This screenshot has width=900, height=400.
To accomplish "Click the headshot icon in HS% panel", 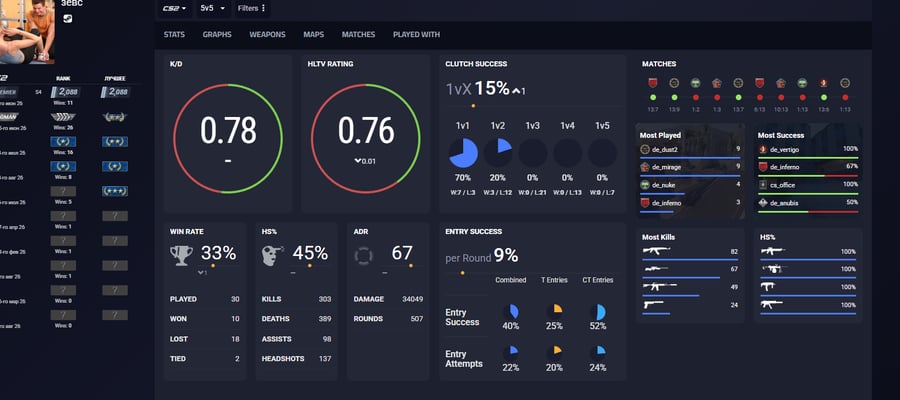I will (273, 255).
